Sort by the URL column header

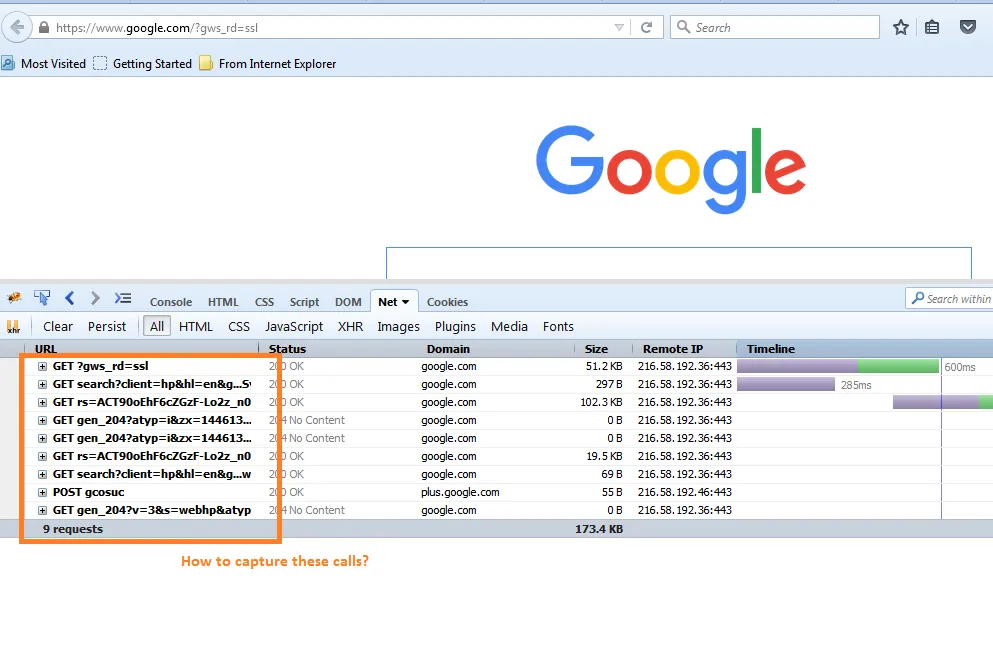[141, 349]
